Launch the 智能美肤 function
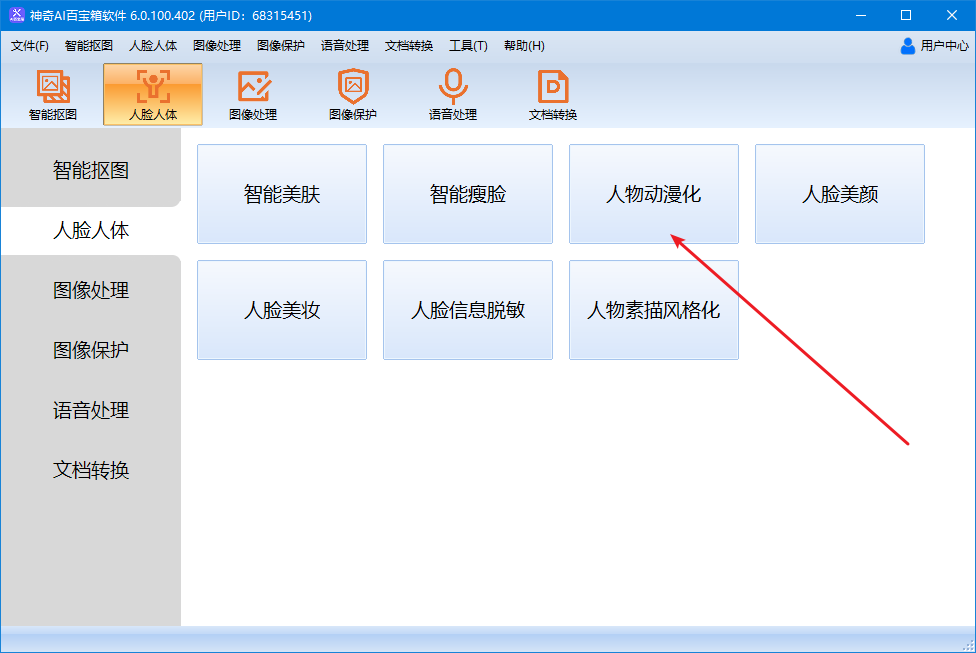This screenshot has height=653, width=976. tap(282, 194)
